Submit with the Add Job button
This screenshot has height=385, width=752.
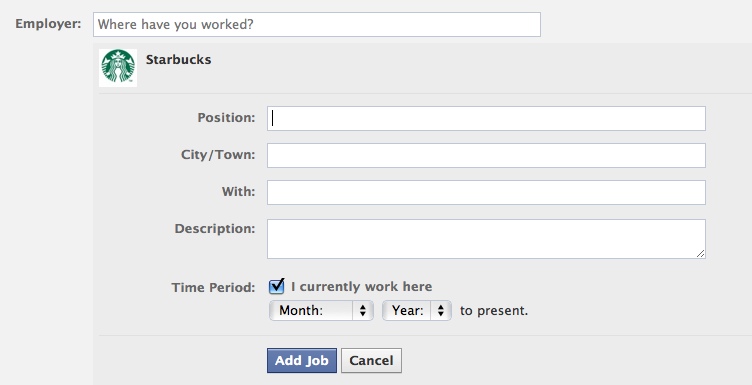[x=302, y=361]
